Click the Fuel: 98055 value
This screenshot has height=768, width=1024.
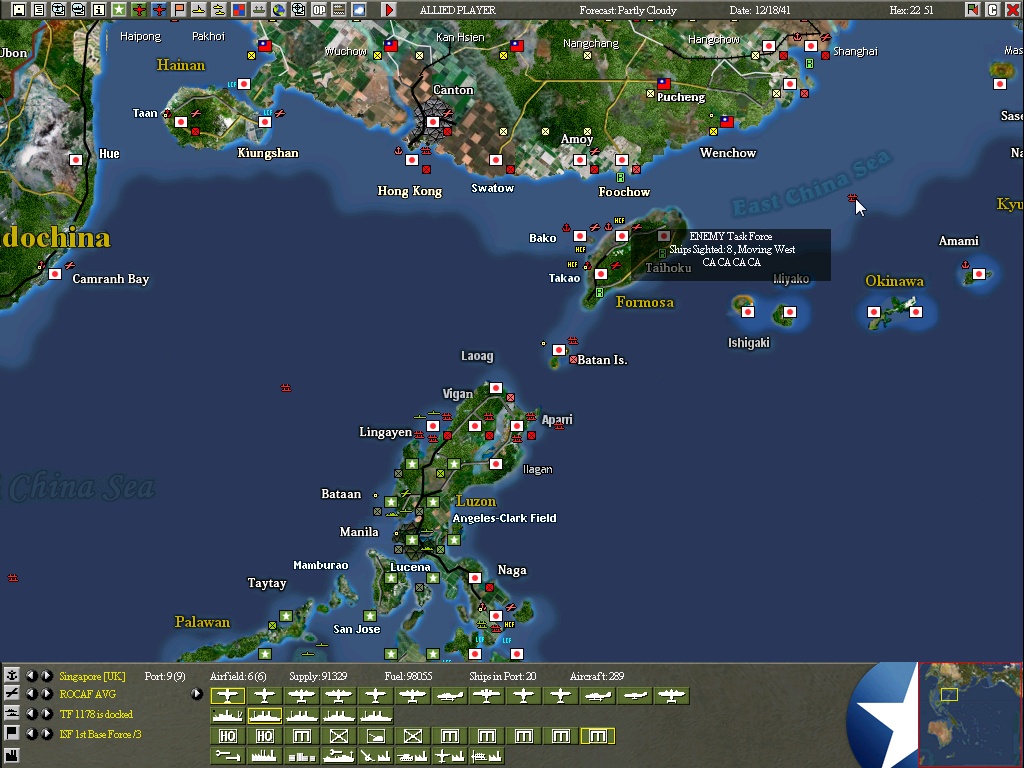(x=408, y=676)
